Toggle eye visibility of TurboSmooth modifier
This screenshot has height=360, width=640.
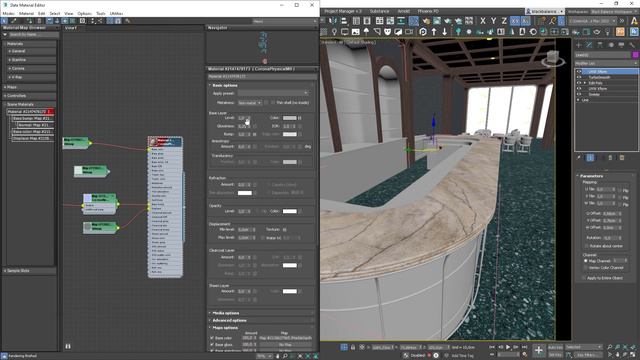coord(579,77)
